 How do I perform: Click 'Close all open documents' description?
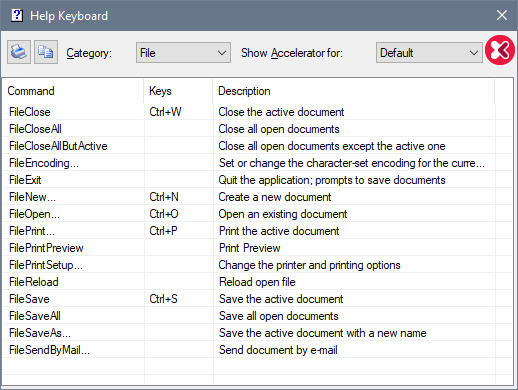[x=279, y=129]
